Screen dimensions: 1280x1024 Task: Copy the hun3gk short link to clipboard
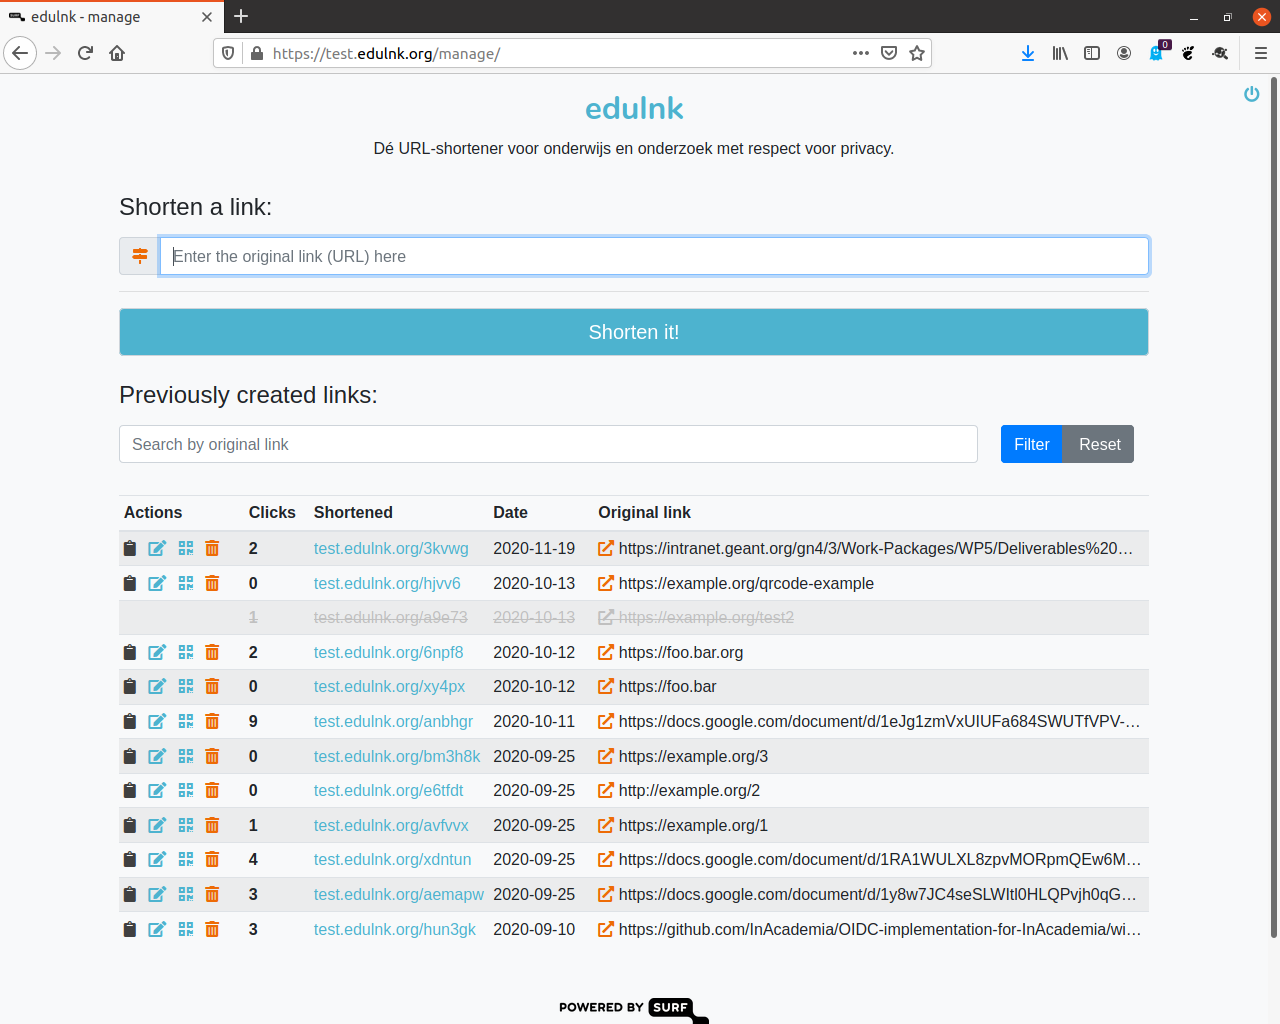click(129, 929)
